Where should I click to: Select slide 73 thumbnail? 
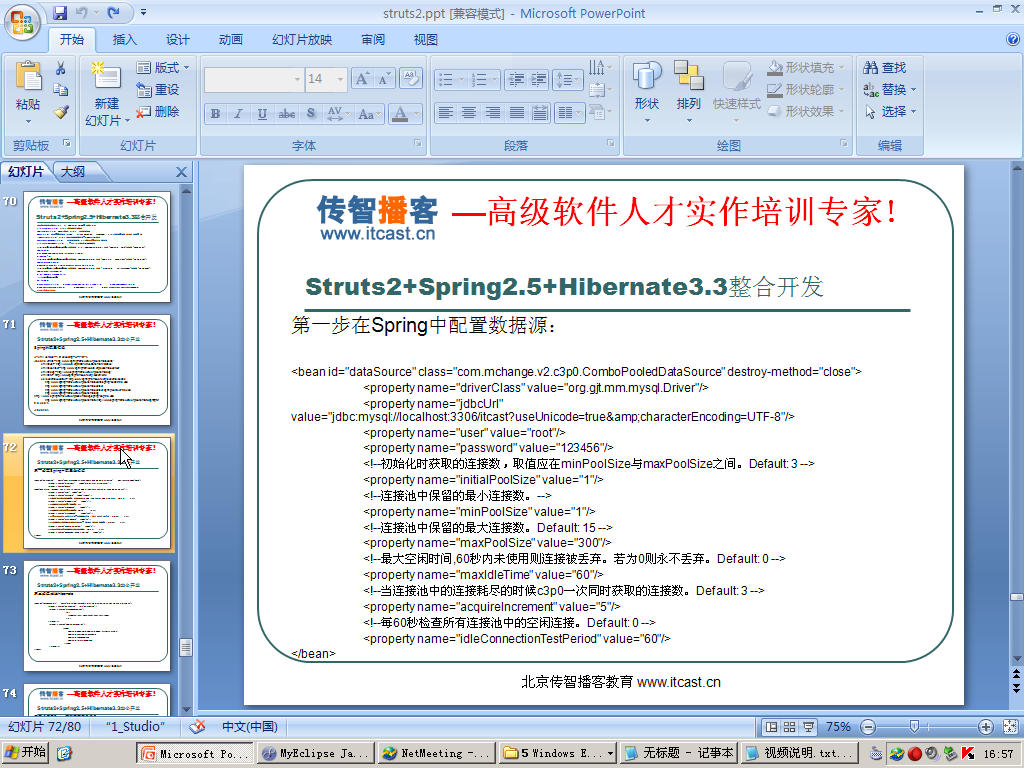click(97, 615)
